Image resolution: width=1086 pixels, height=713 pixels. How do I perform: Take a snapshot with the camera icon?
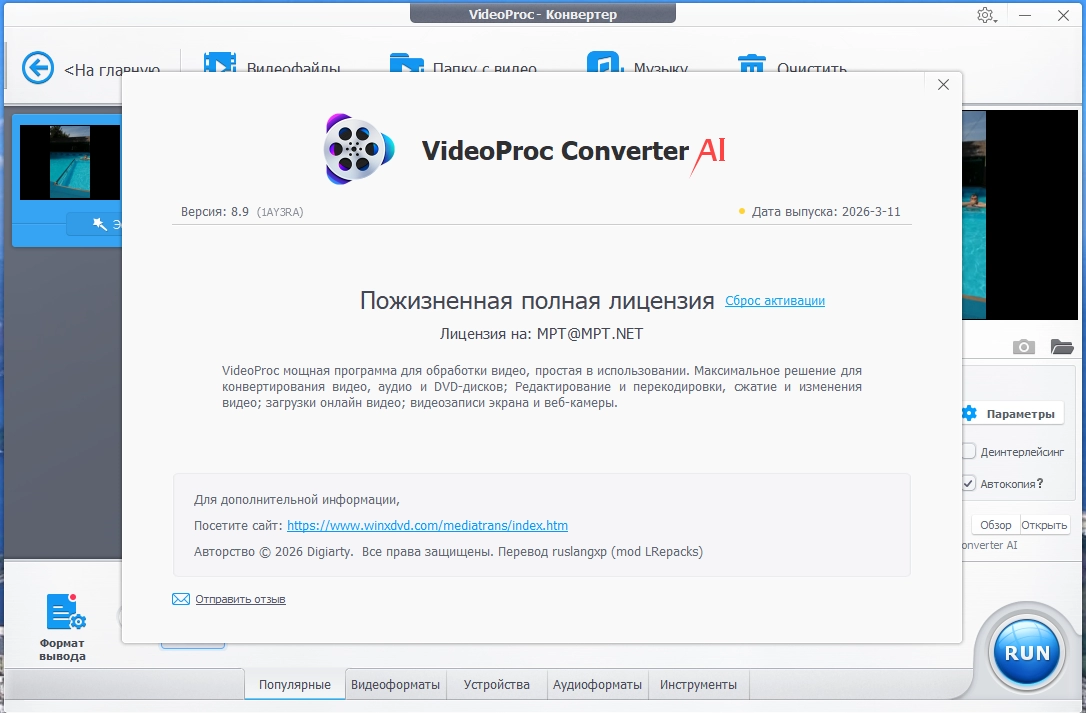coord(1024,346)
